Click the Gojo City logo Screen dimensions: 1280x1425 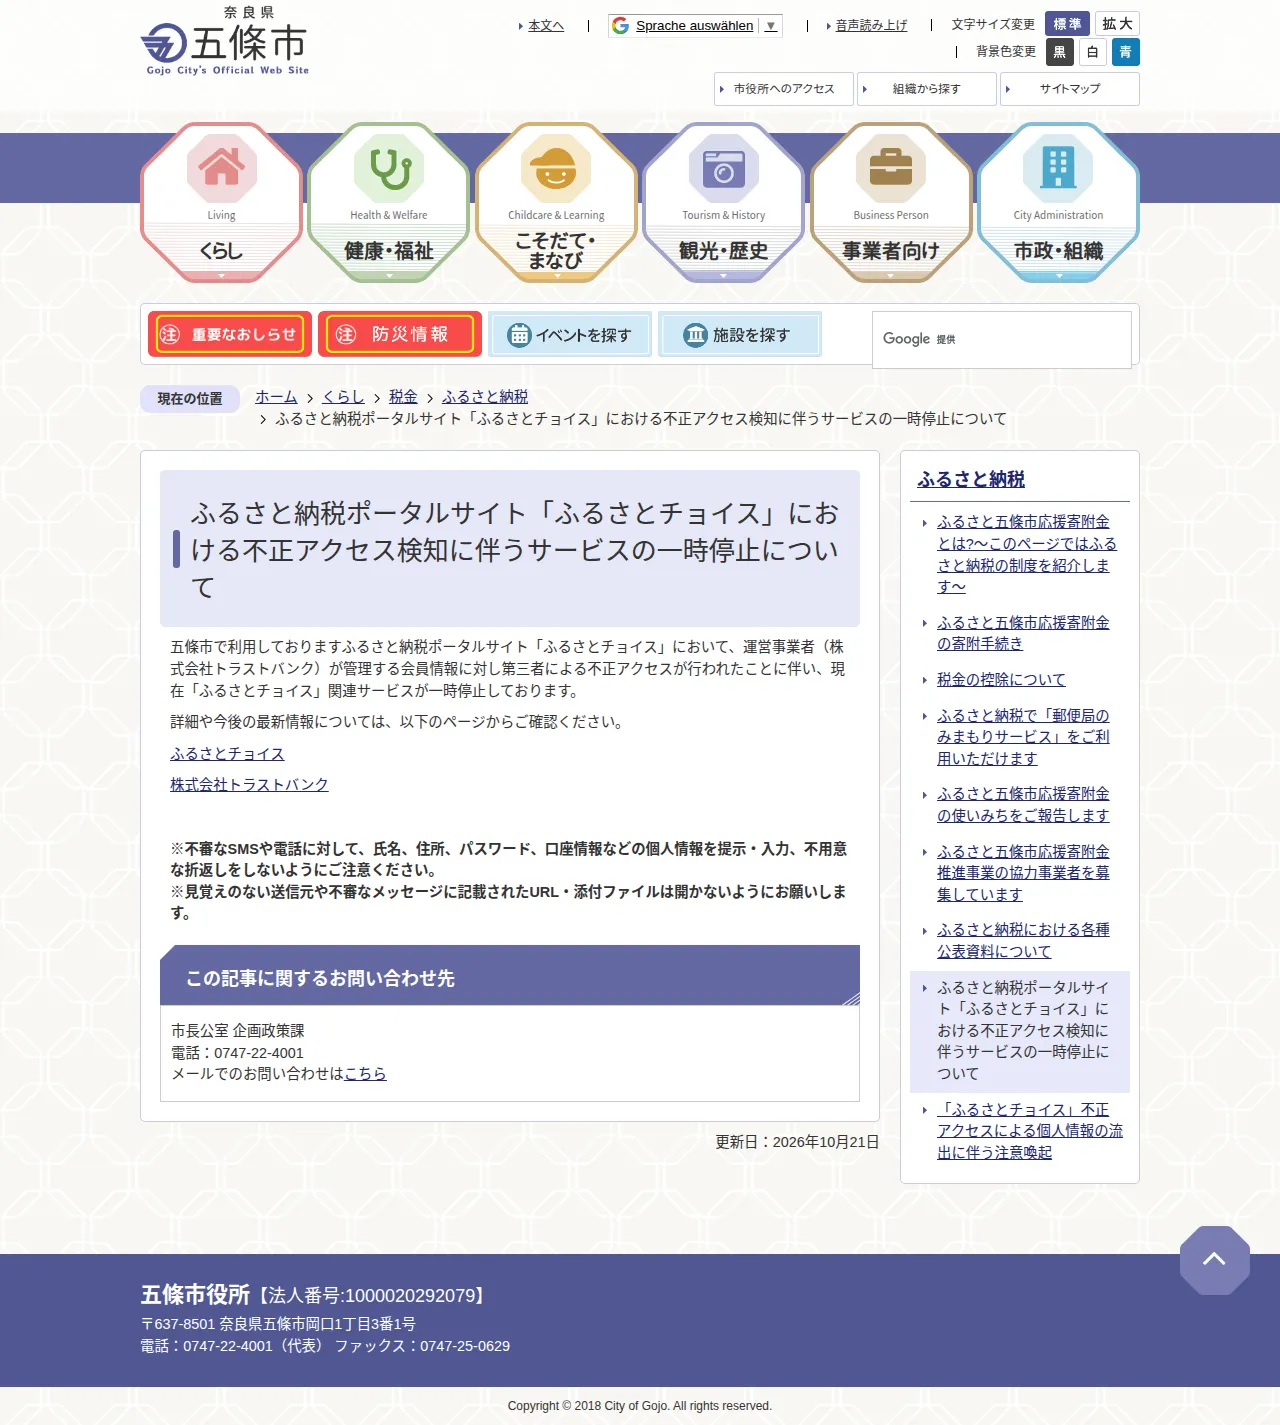(x=225, y=41)
